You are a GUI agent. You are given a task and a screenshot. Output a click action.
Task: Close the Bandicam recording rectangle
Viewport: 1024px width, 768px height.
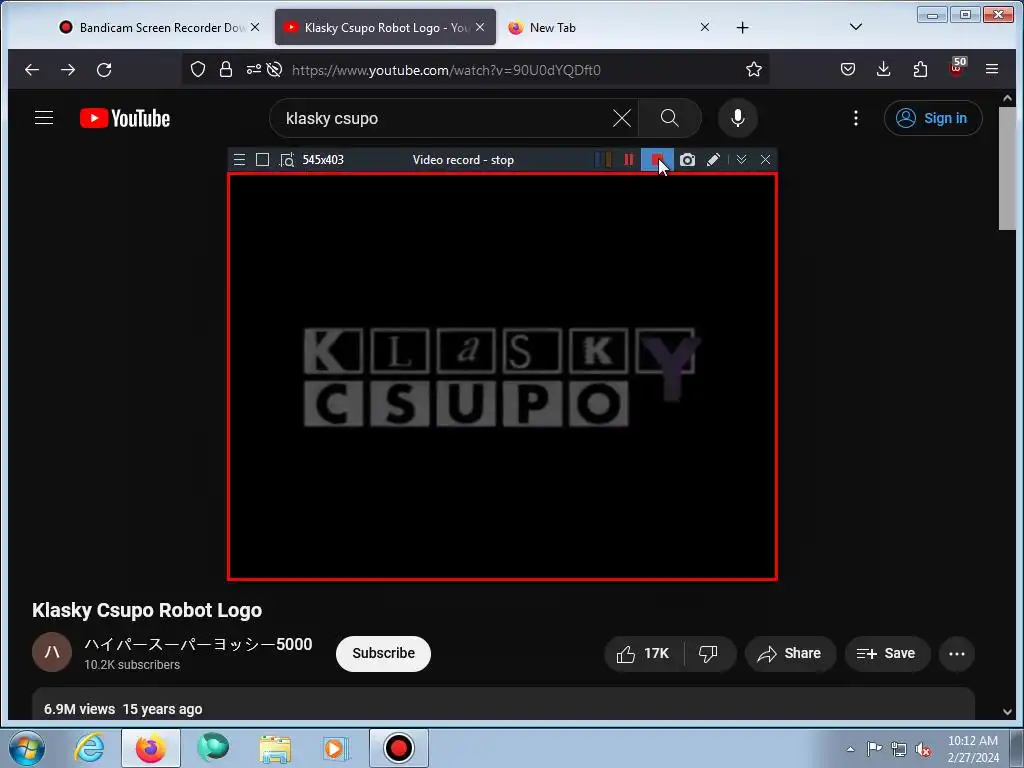(765, 160)
